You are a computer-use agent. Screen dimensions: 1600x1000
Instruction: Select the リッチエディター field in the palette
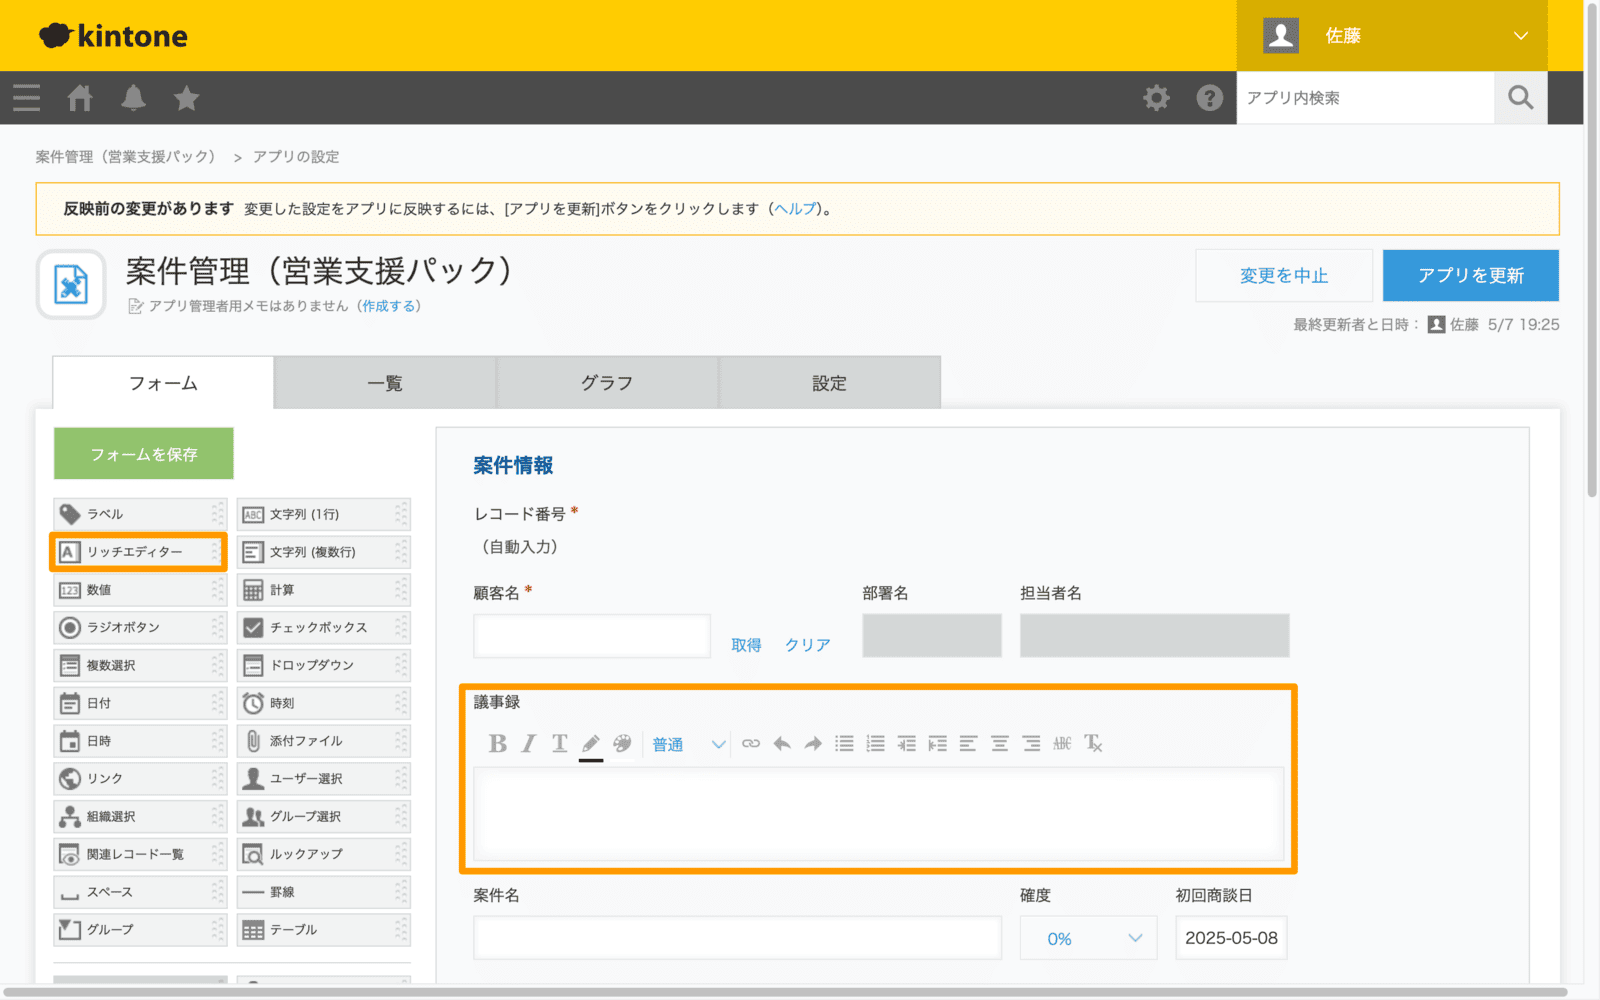140,552
